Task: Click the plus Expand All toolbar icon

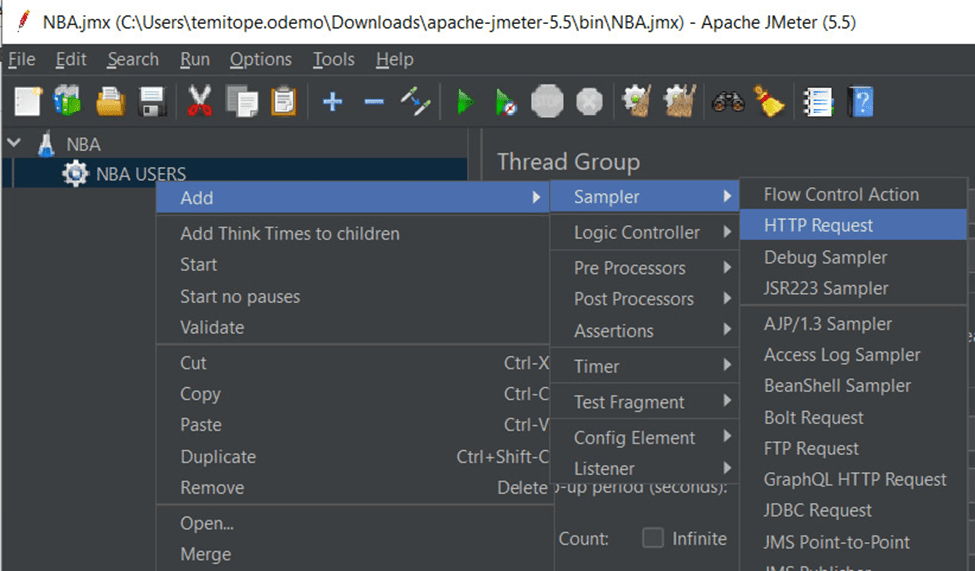Action: click(x=332, y=101)
